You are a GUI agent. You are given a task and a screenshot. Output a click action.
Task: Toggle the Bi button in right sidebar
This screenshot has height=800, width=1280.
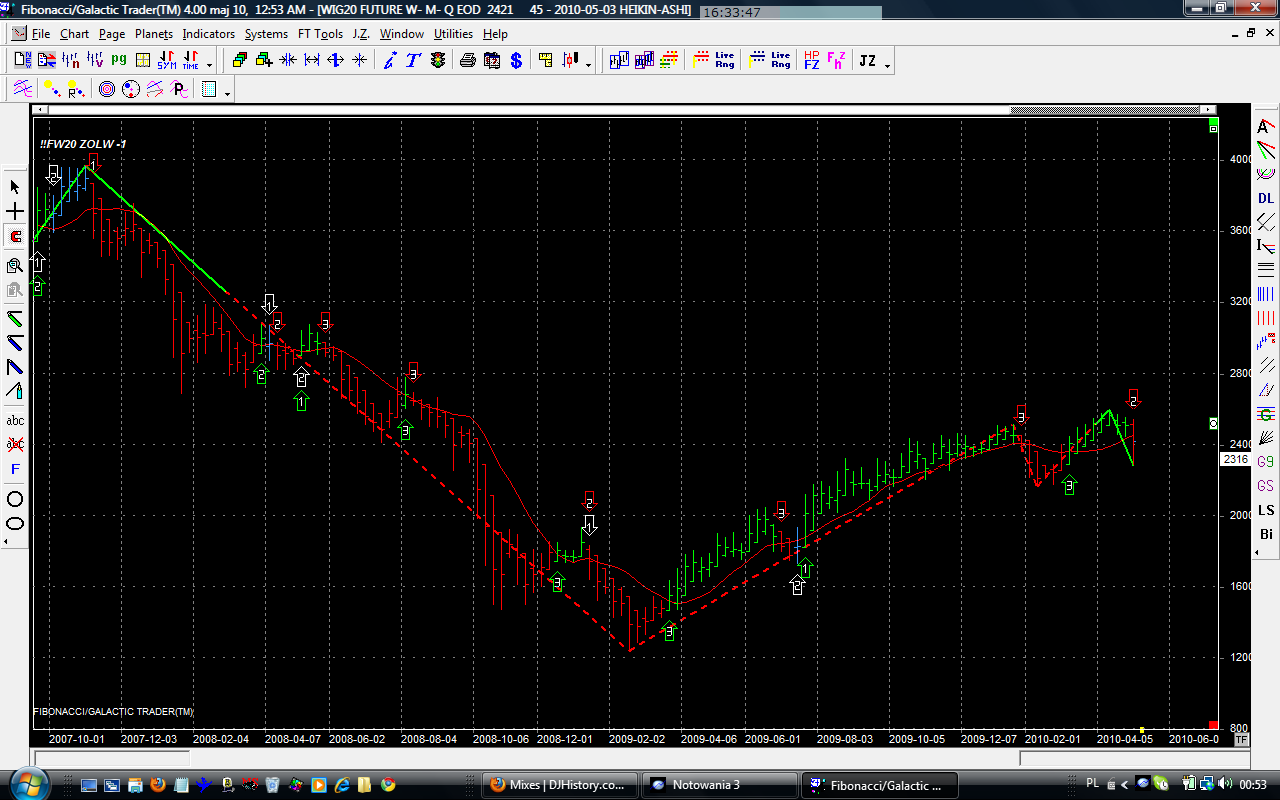pyautogui.click(x=1266, y=534)
